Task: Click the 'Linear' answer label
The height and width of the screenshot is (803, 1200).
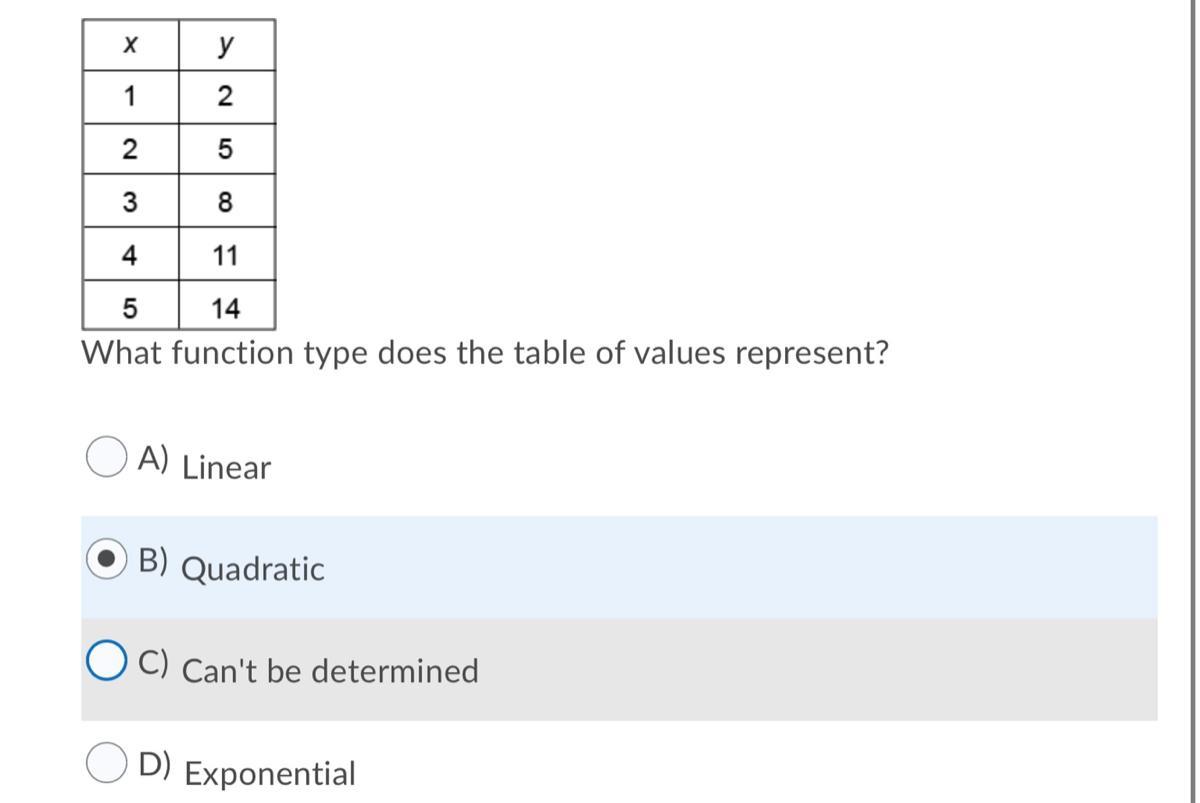Action: tap(226, 468)
